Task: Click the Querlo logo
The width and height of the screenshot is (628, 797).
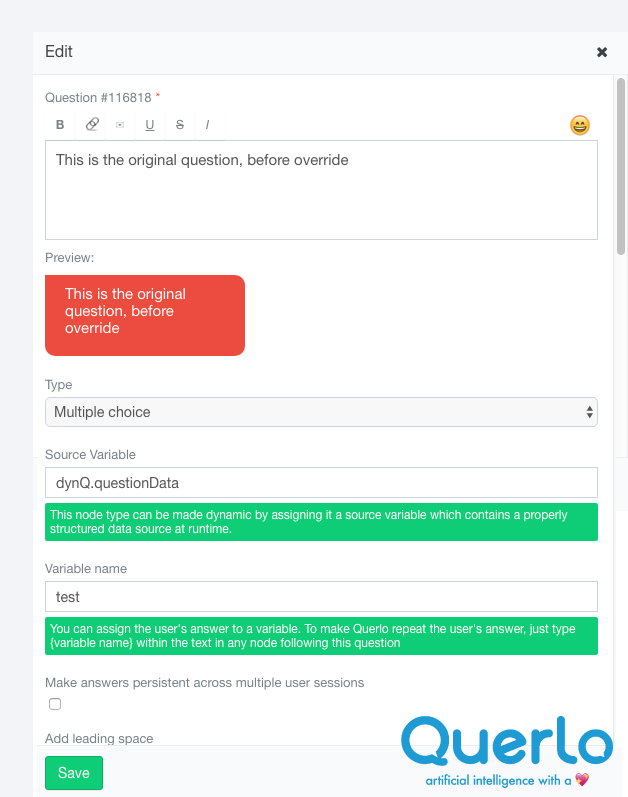Action: click(x=507, y=741)
